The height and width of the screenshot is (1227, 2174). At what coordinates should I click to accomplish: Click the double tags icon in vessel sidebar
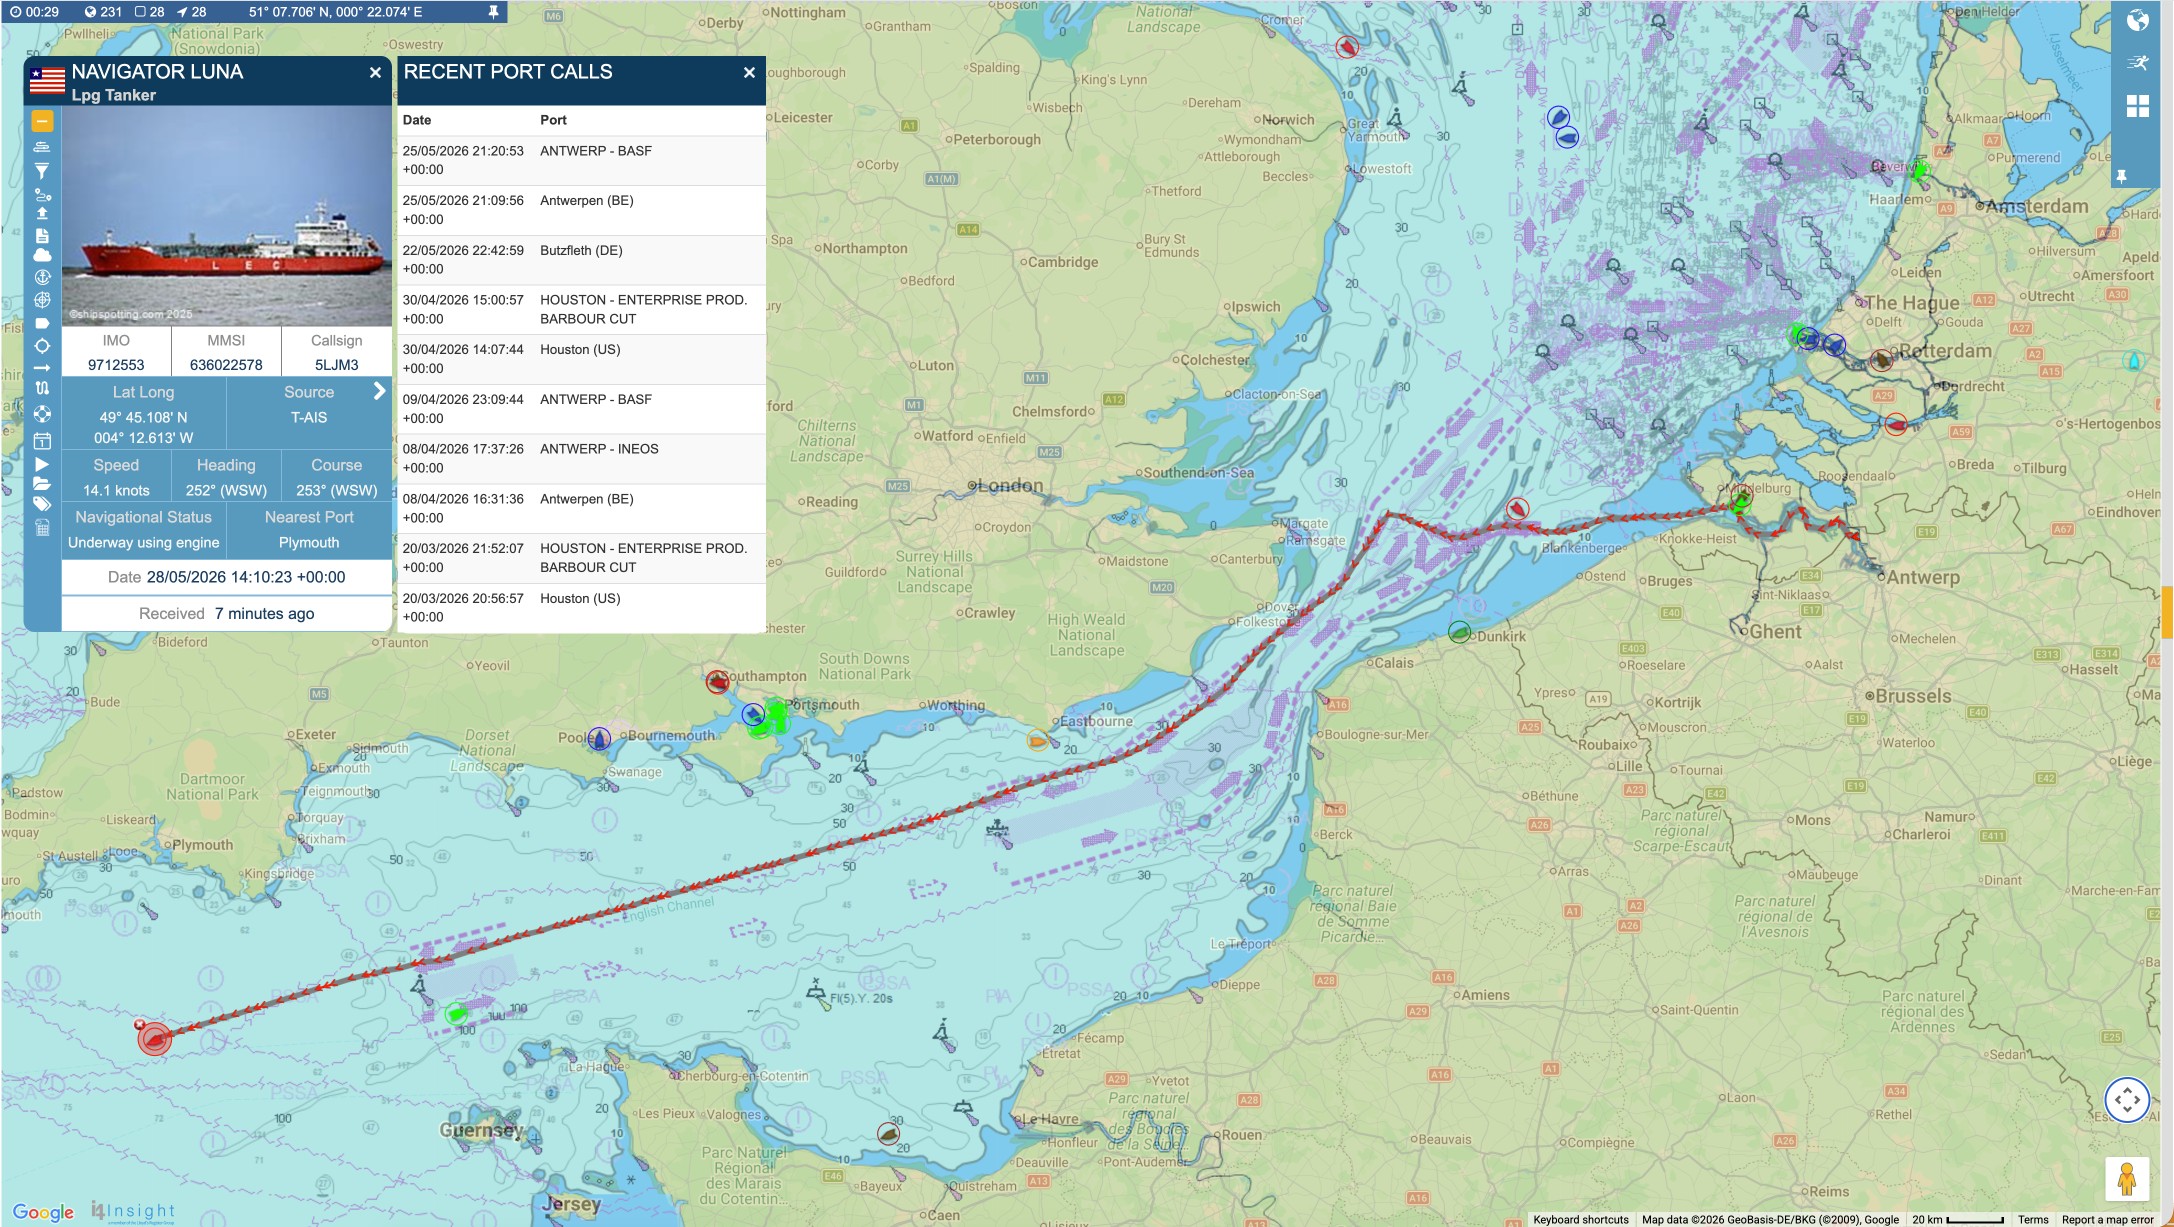[42, 505]
